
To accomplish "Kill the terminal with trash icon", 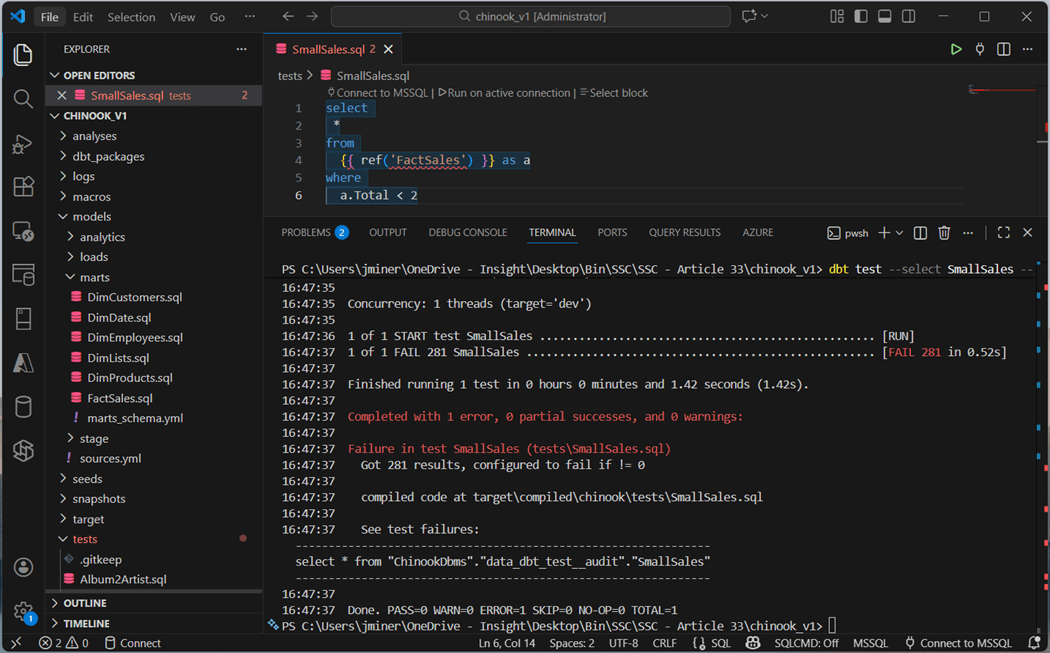I will pos(944,233).
